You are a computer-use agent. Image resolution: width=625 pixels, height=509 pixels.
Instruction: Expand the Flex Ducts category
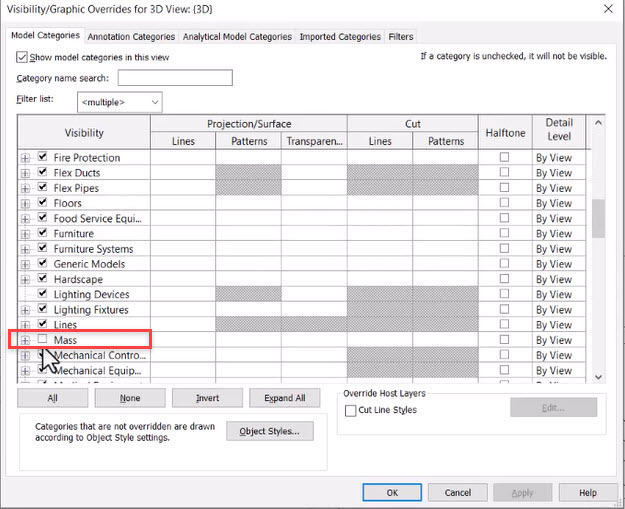25,173
